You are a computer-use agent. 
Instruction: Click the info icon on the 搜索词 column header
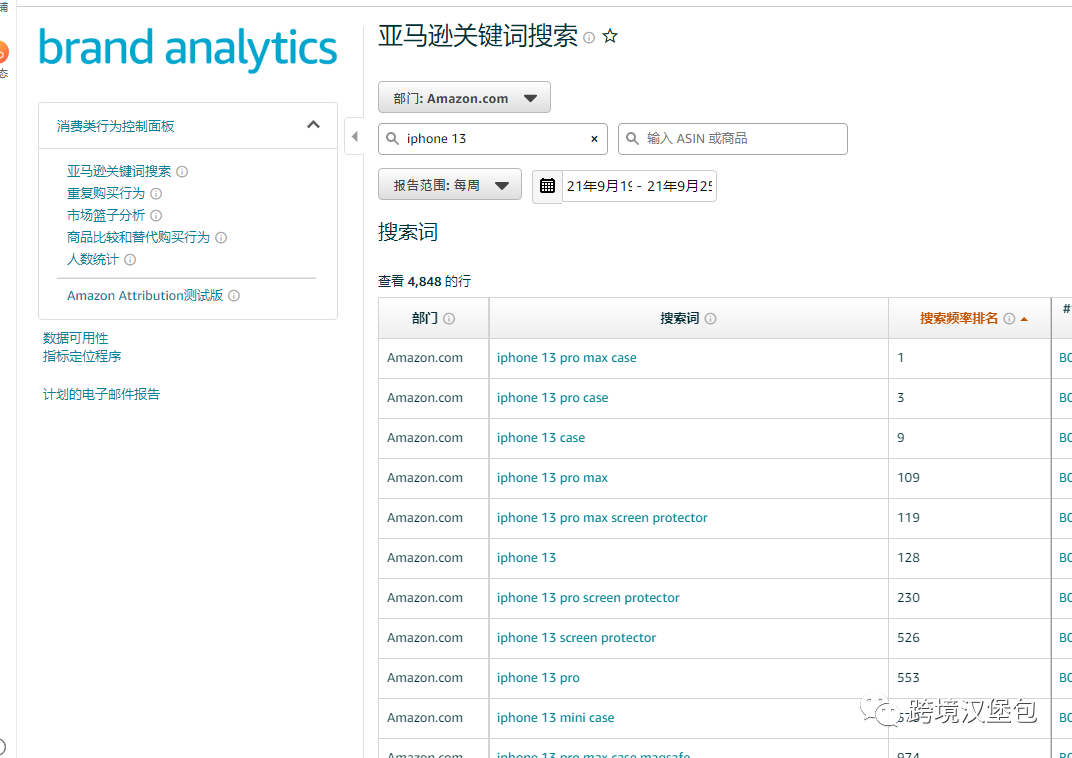coord(710,318)
